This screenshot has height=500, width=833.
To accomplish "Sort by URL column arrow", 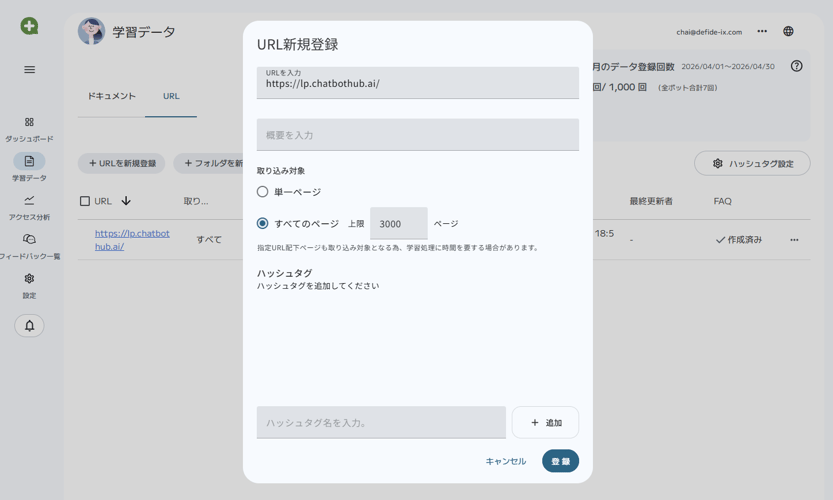I will coord(126,201).
